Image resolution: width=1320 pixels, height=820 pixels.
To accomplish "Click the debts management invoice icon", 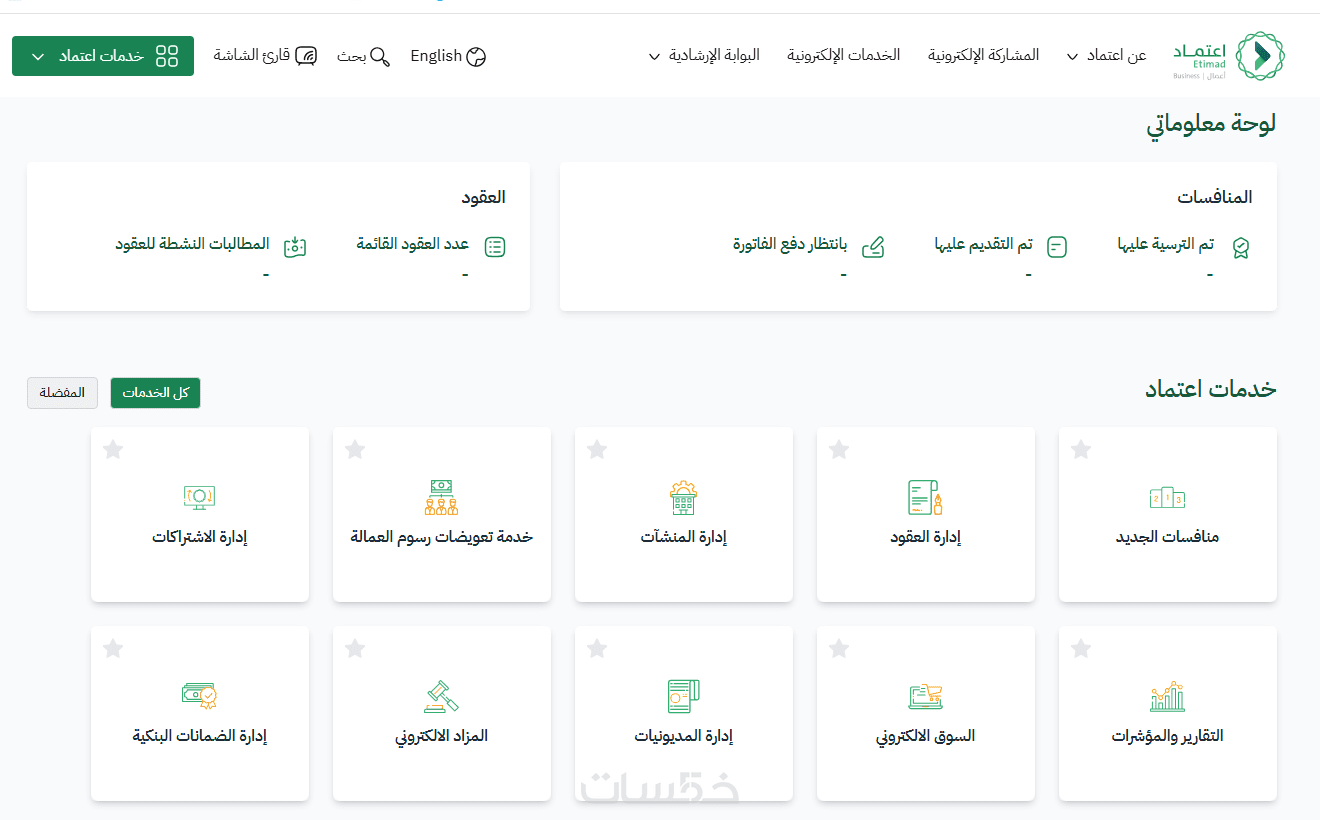I will (x=683, y=696).
